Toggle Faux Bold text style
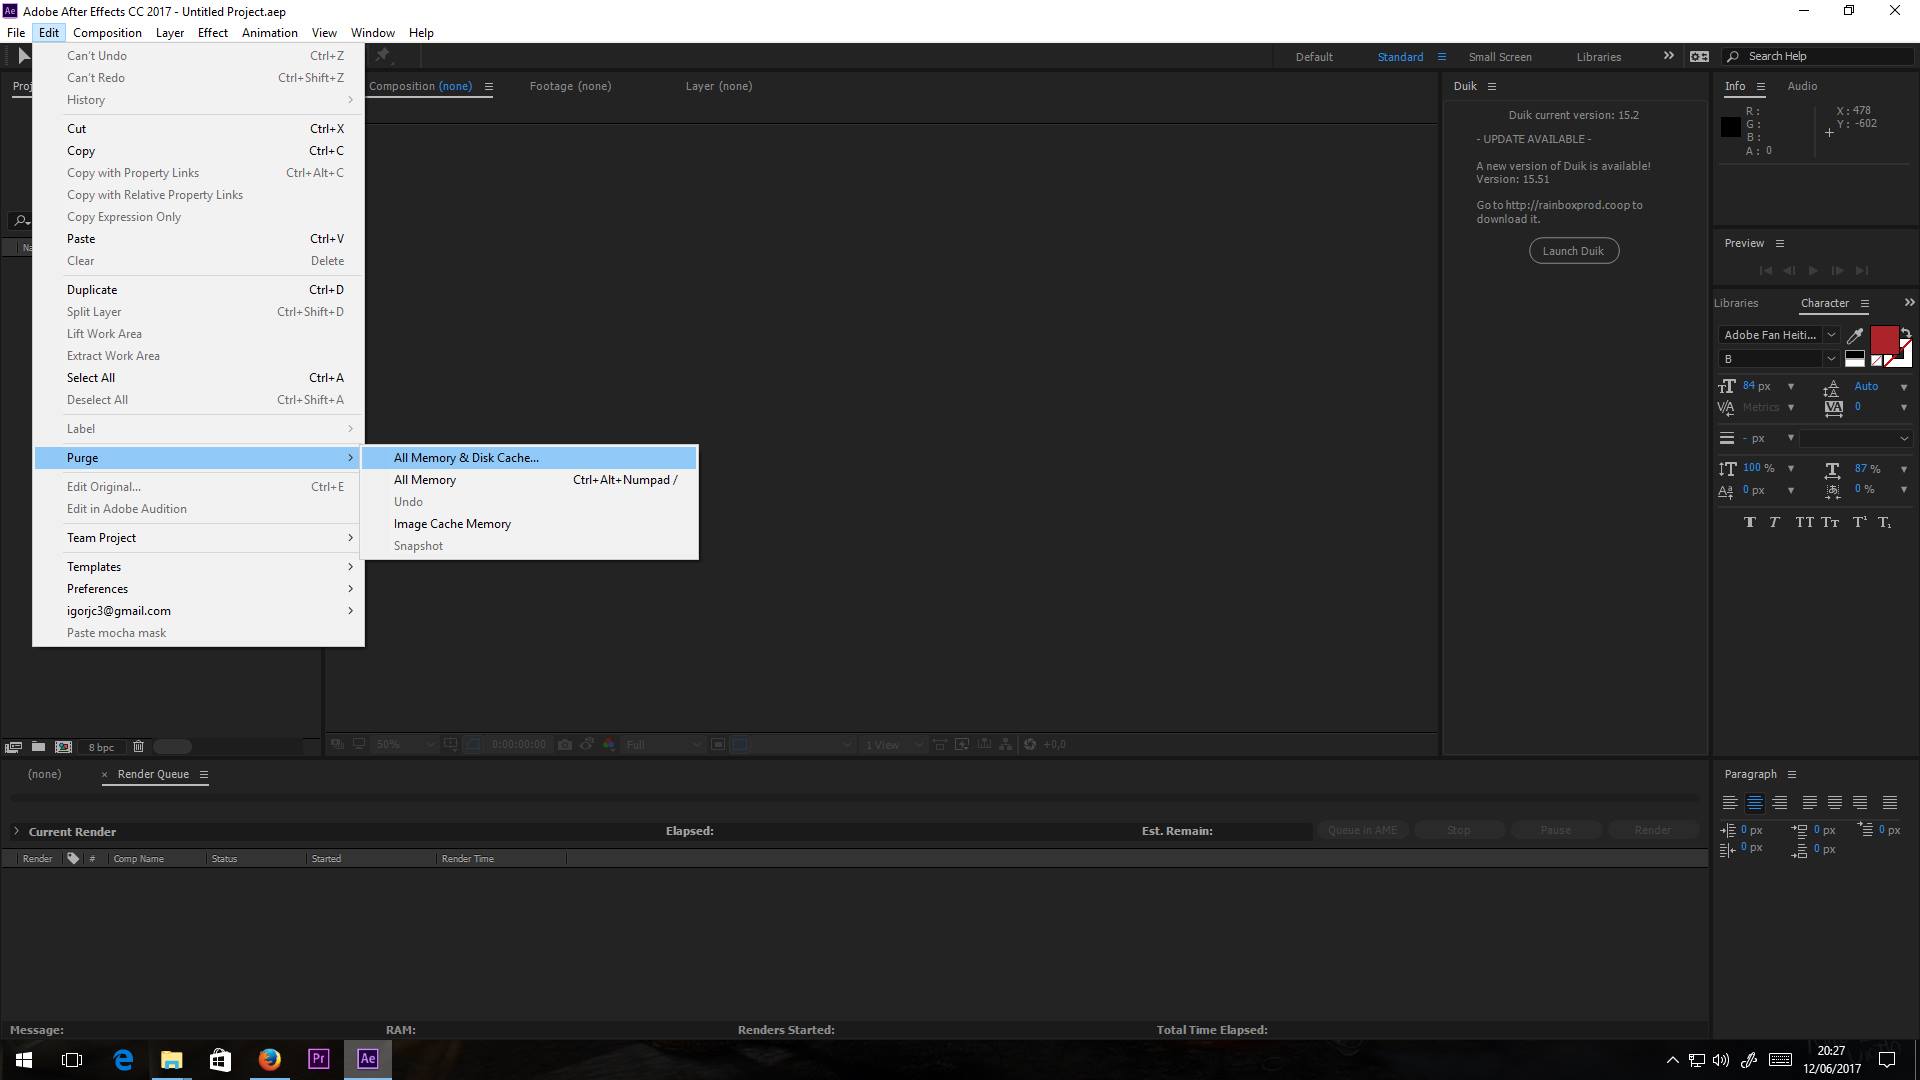Viewport: 1920px width, 1080px height. click(x=1749, y=522)
